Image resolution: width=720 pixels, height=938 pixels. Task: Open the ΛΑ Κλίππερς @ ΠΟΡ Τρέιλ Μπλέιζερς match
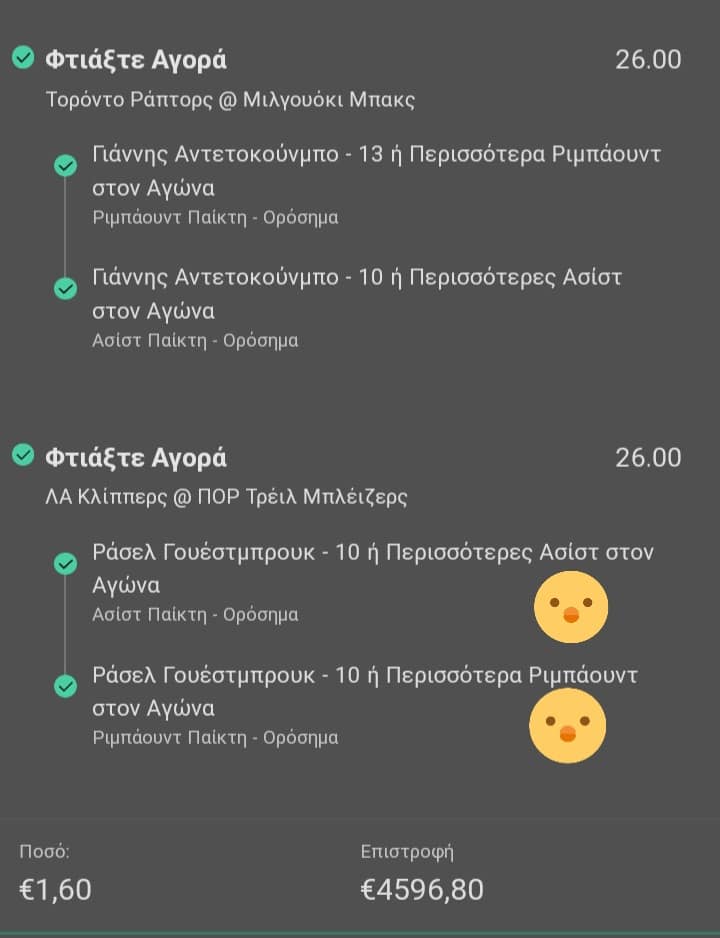[x=227, y=497]
